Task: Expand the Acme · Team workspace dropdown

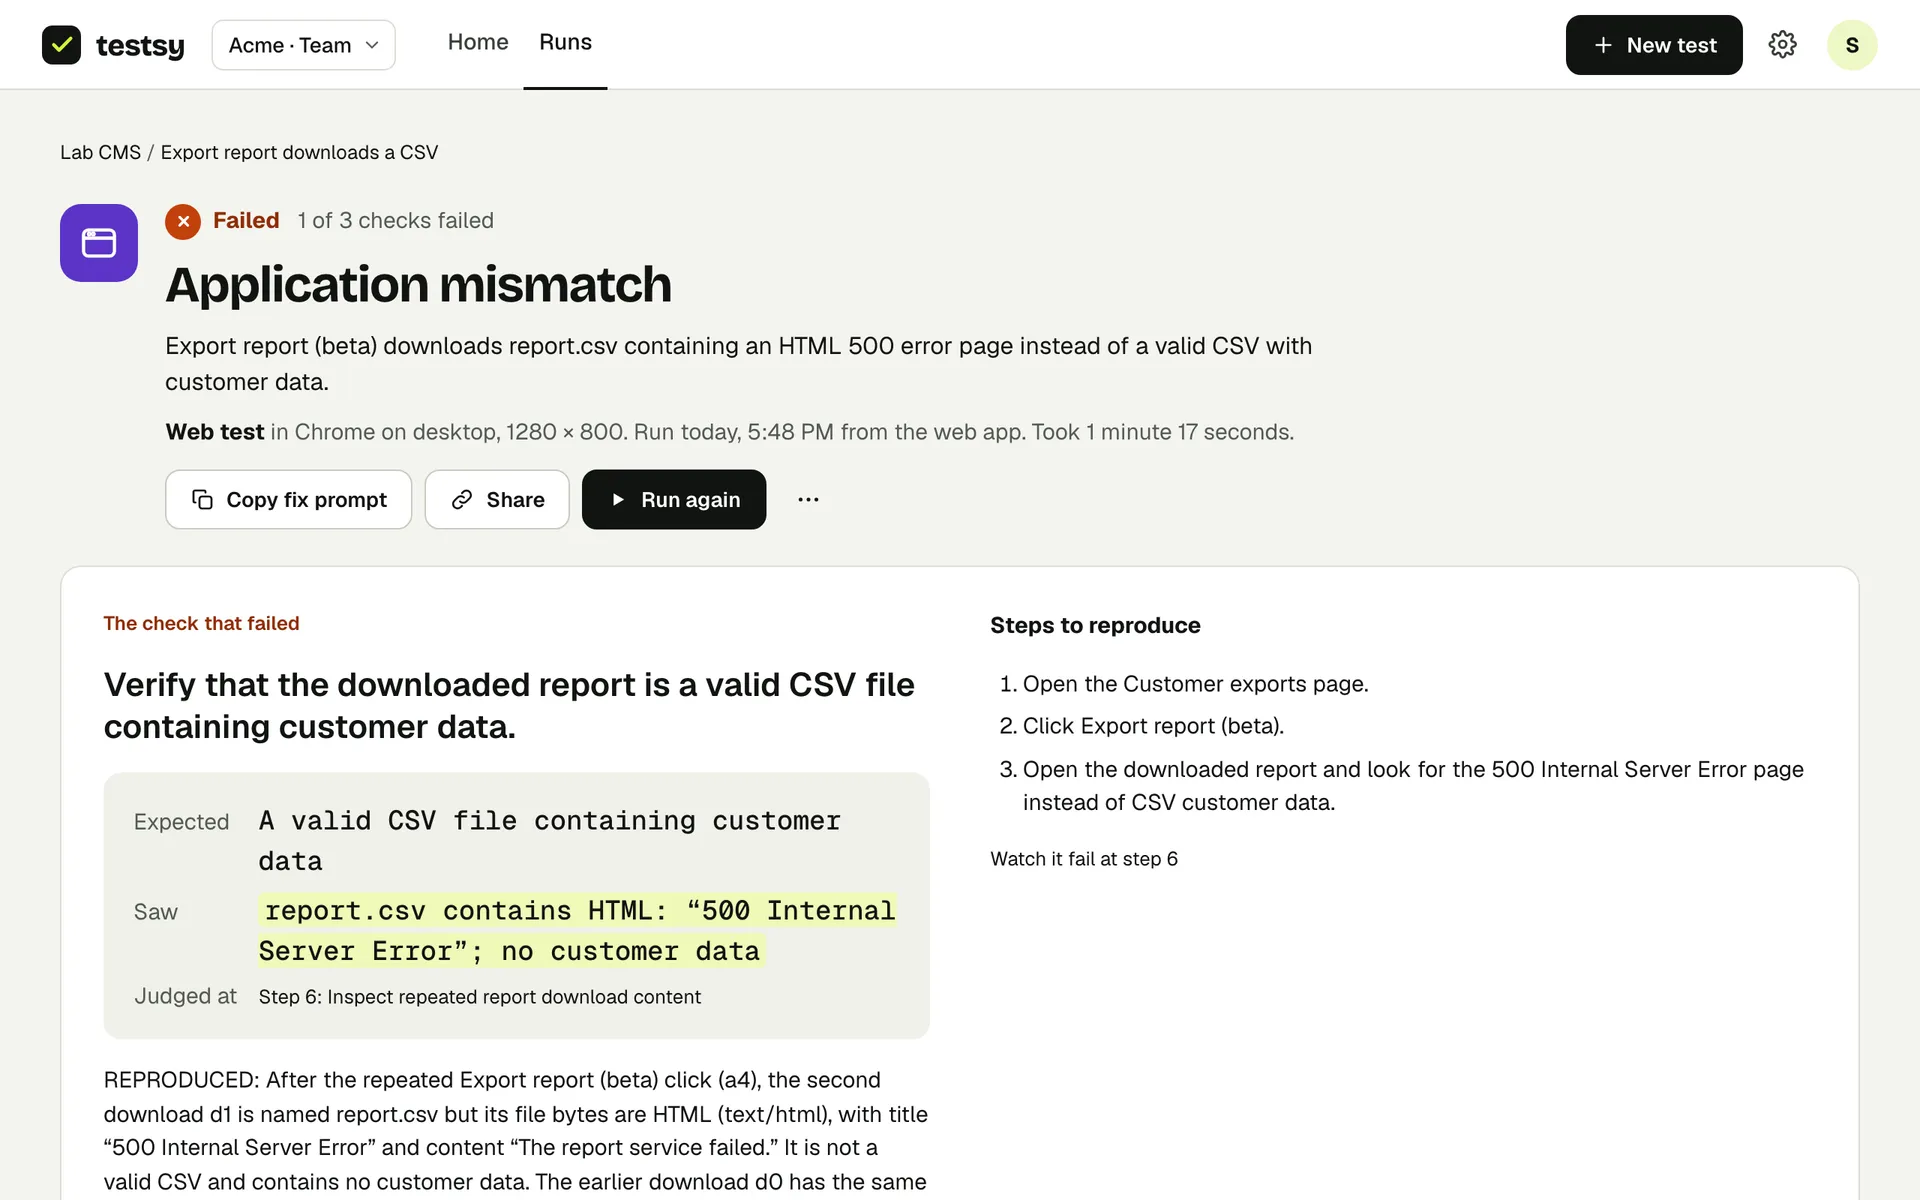Action: [303, 45]
